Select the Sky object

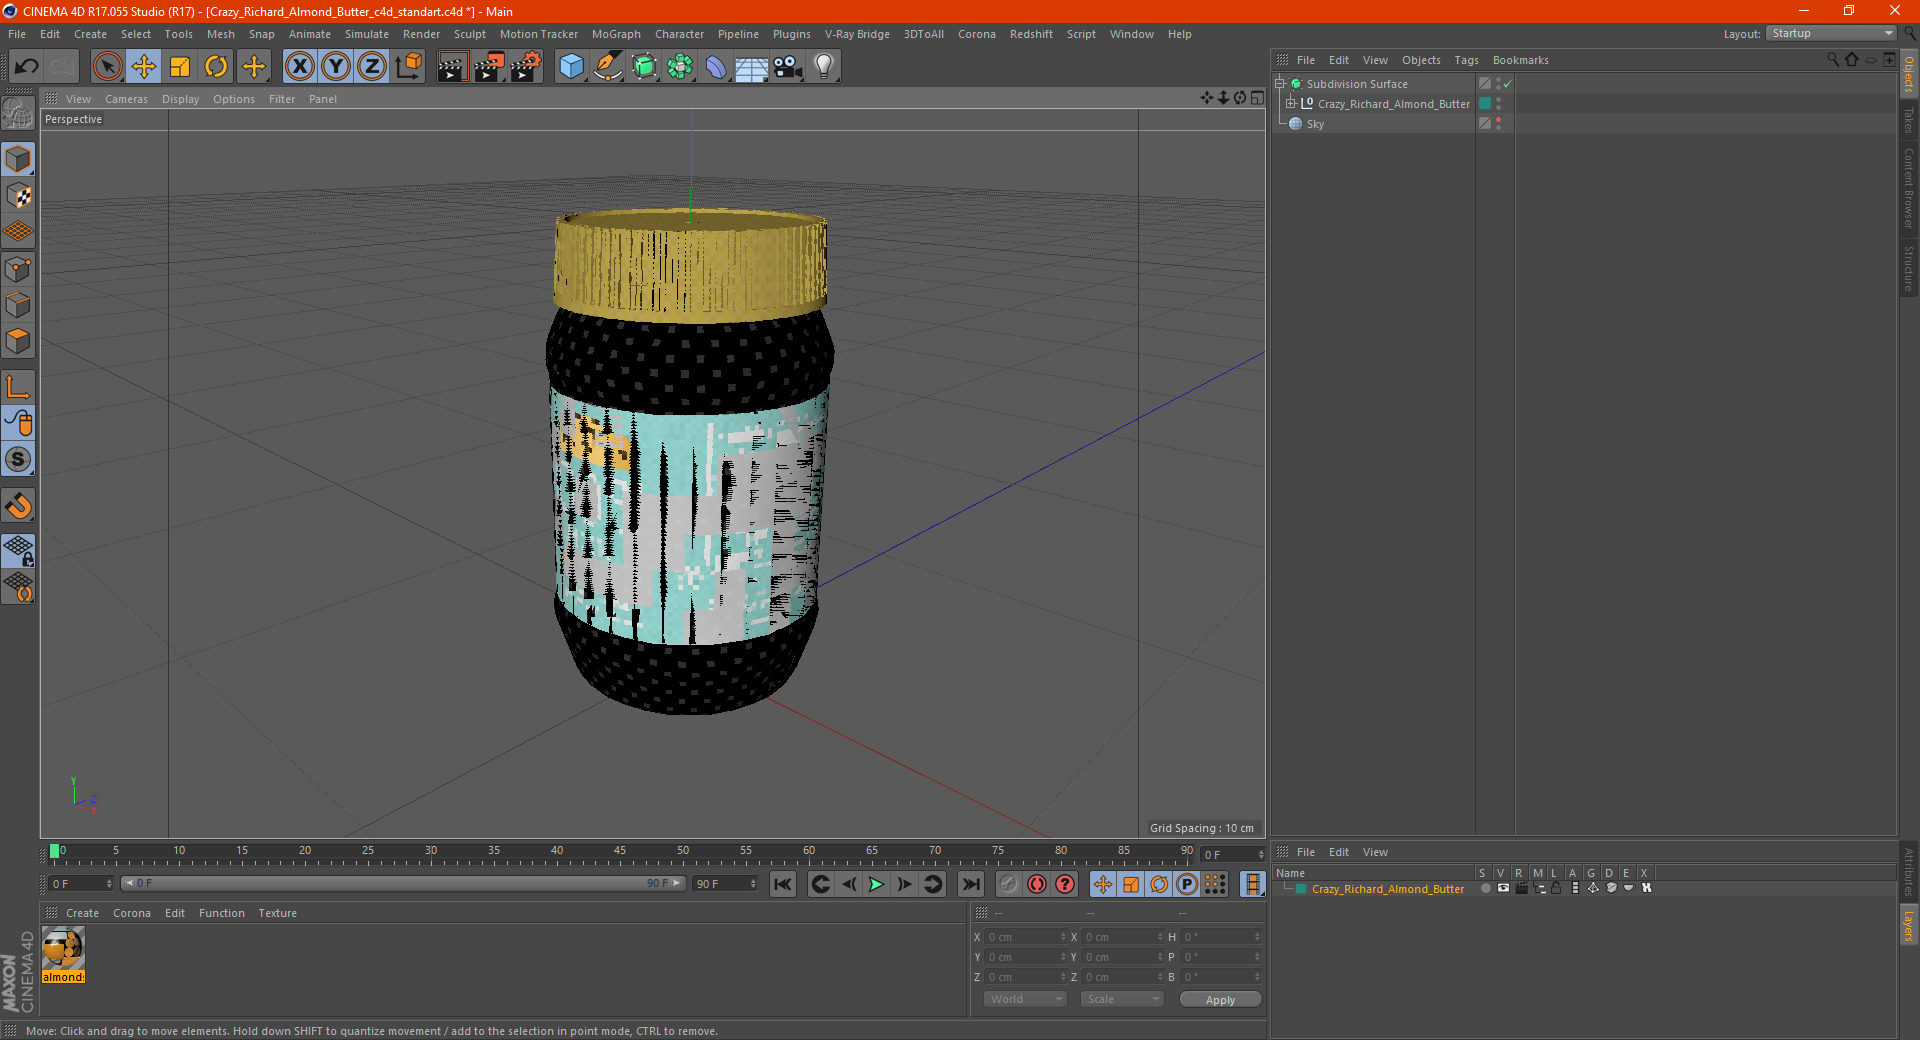point(1315,124)
